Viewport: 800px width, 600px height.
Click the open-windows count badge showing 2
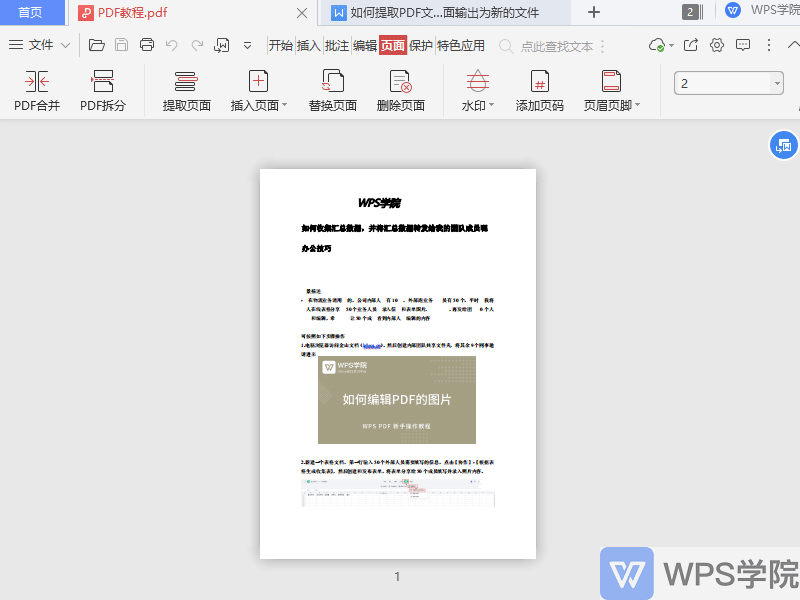(x=690, y=12)
